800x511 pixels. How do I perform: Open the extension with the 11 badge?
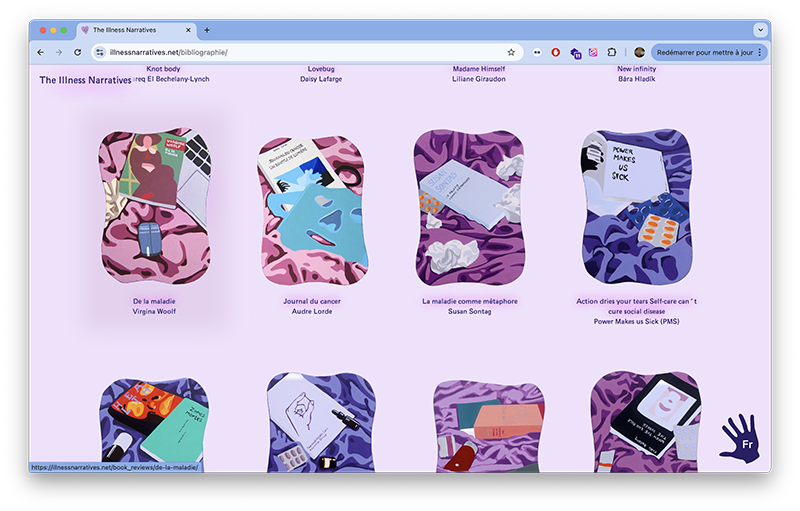pyautogui.click(x=576, y=53)
